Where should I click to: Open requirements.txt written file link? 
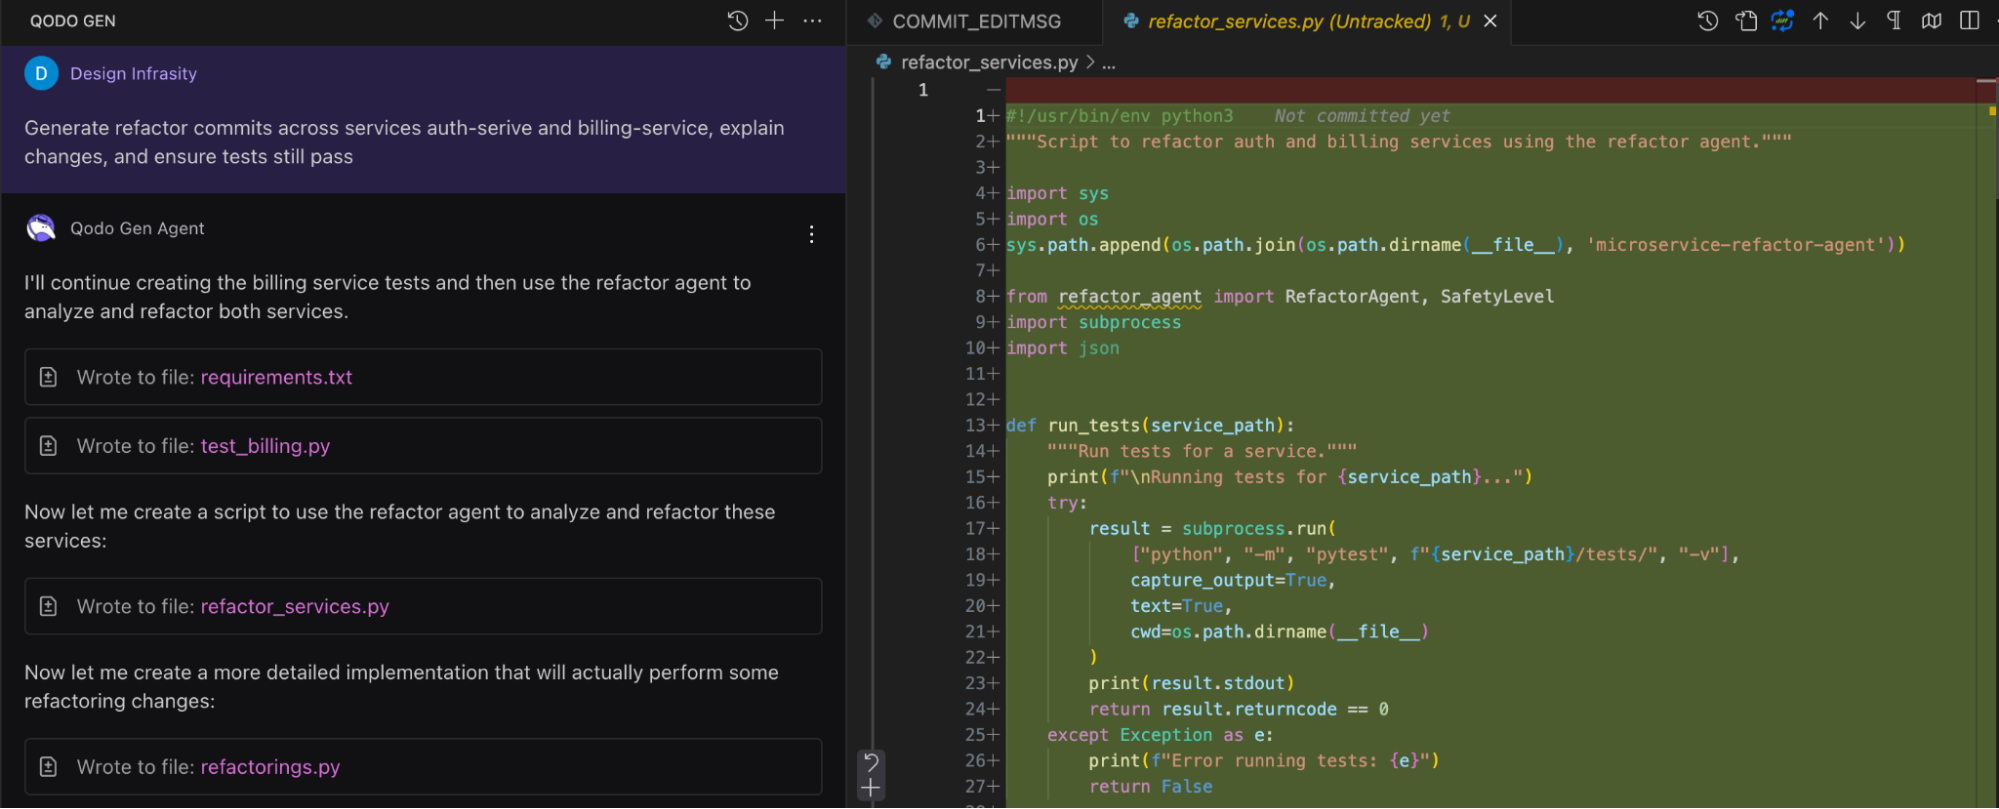(276, 377)
